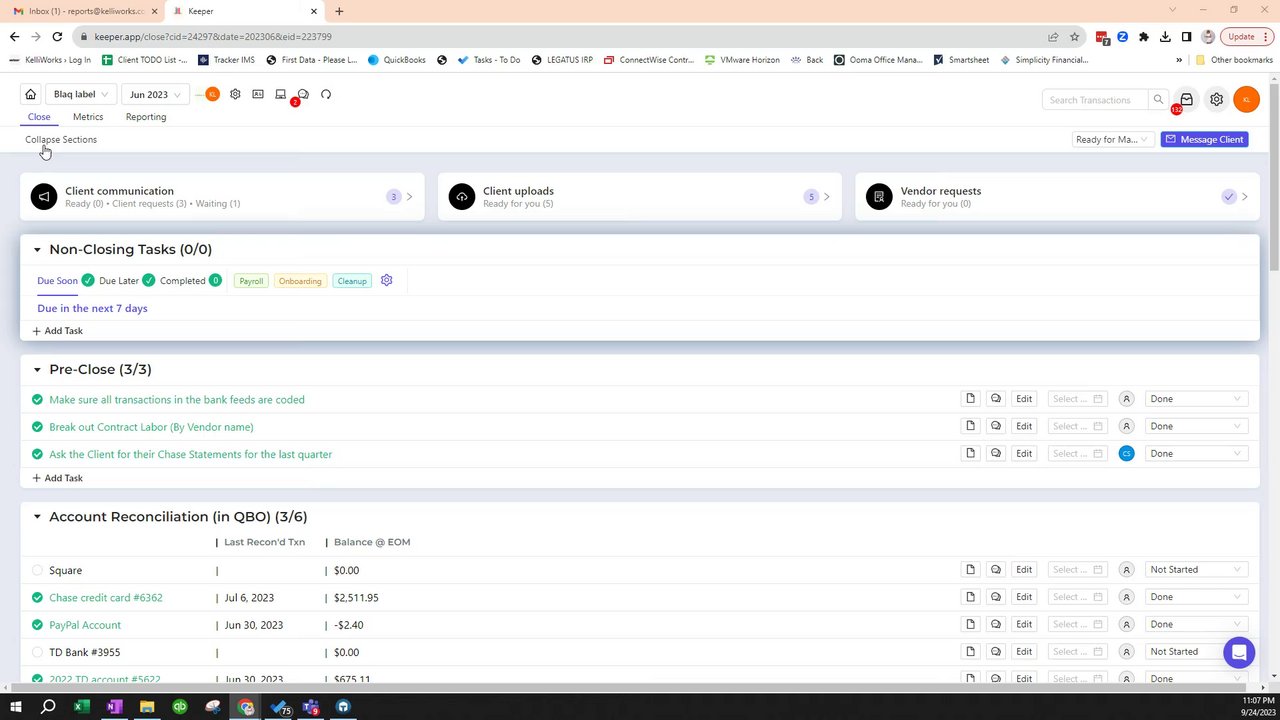The image size is (1280, 720).
Task: Open status dropdown for Break out Contract Labor
Action: 1195,426
